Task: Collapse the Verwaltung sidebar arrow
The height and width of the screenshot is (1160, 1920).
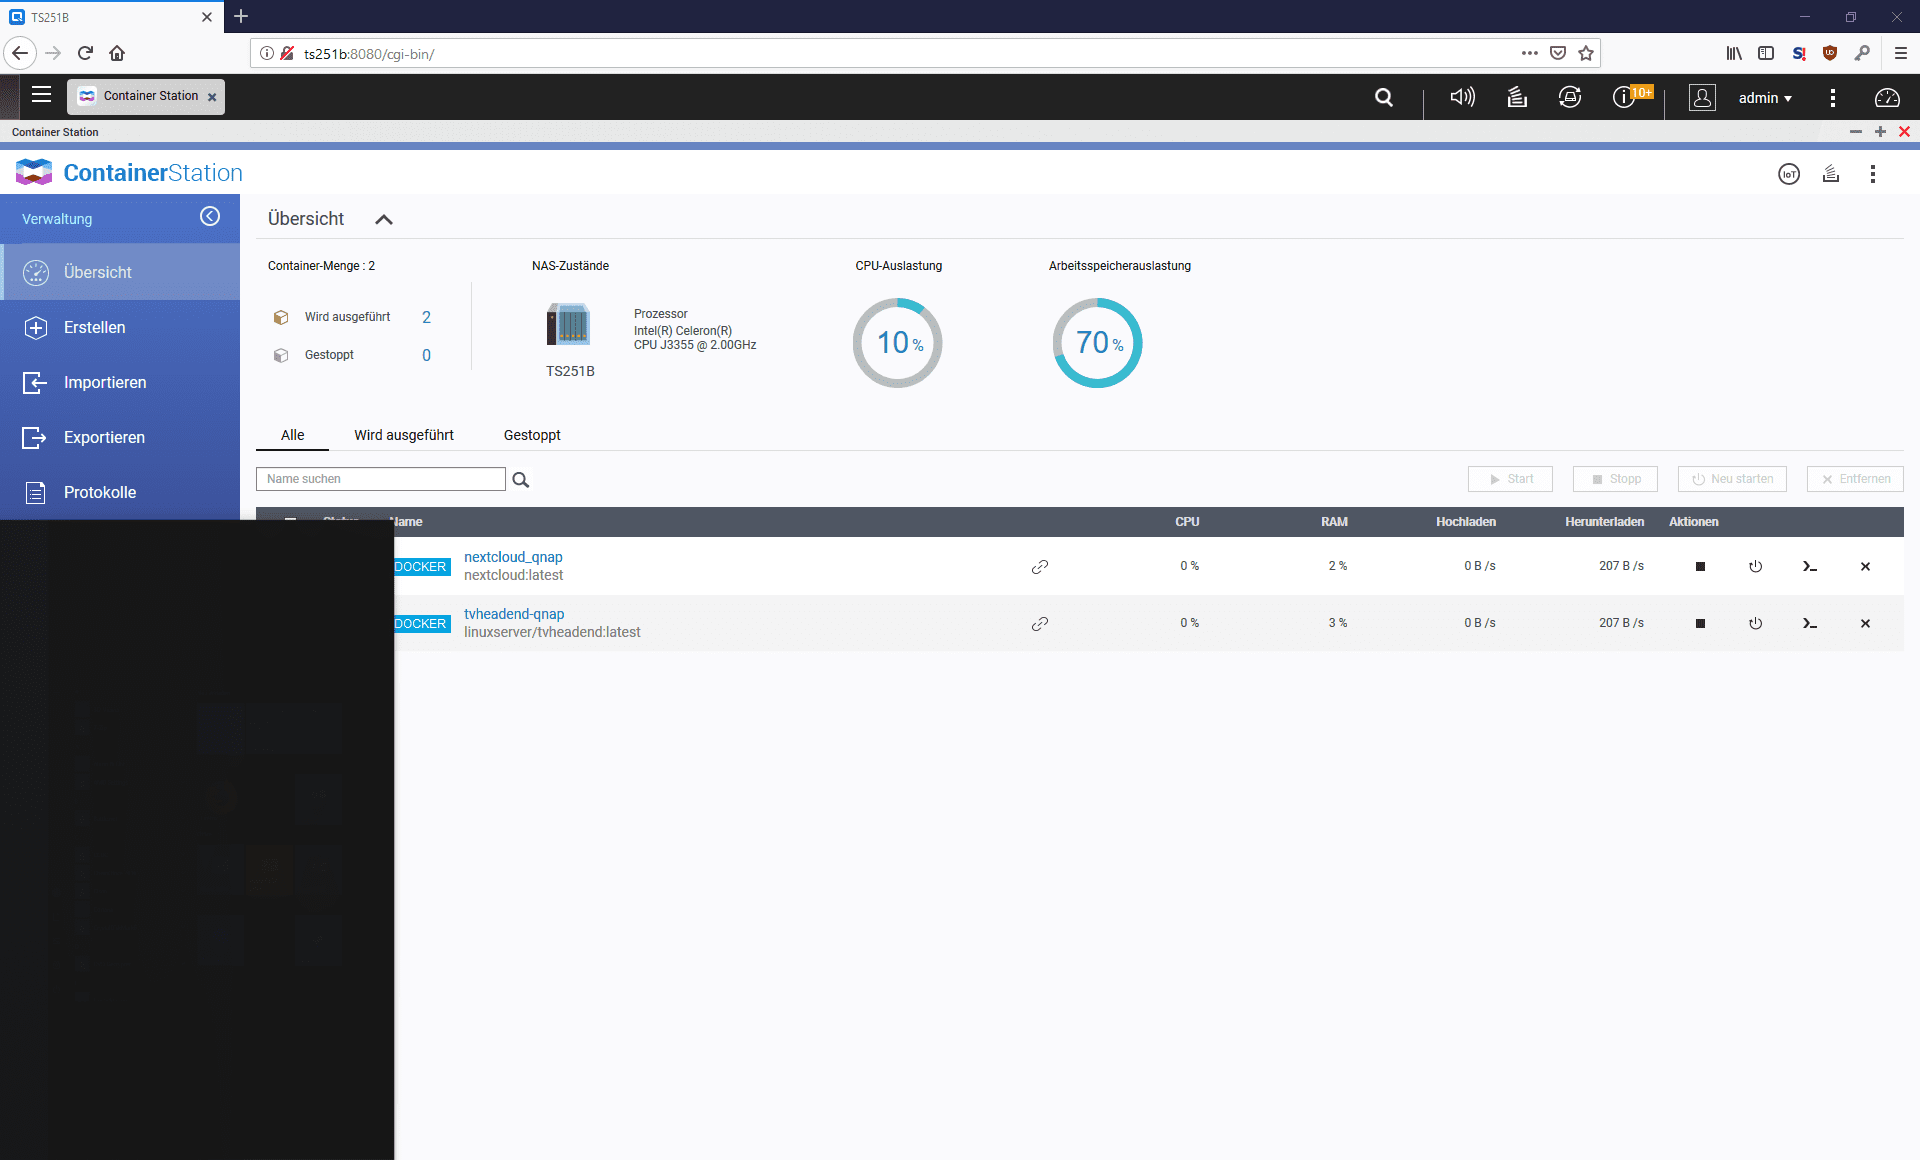Action: tap(210, 217)
